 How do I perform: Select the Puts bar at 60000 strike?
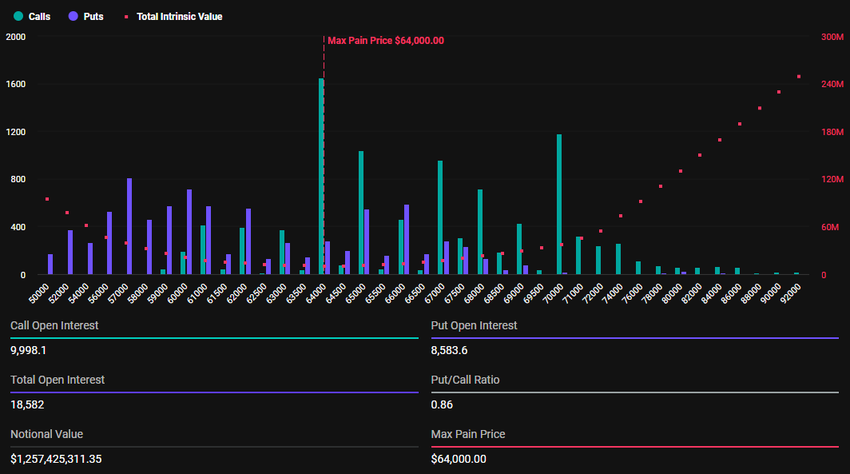(189, 231)
